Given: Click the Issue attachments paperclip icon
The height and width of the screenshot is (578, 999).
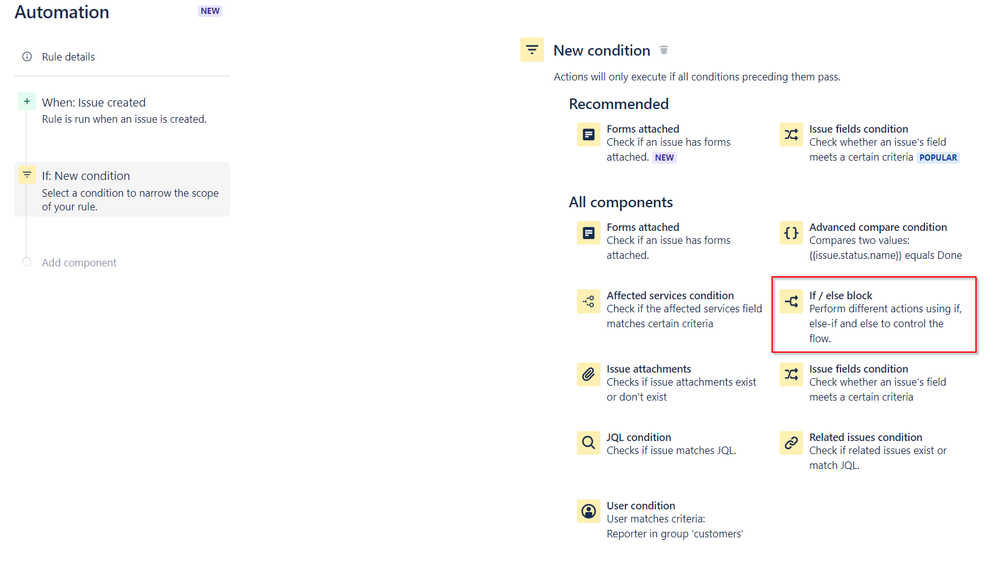Looking at the screenshot, I should tap(589, 375).
